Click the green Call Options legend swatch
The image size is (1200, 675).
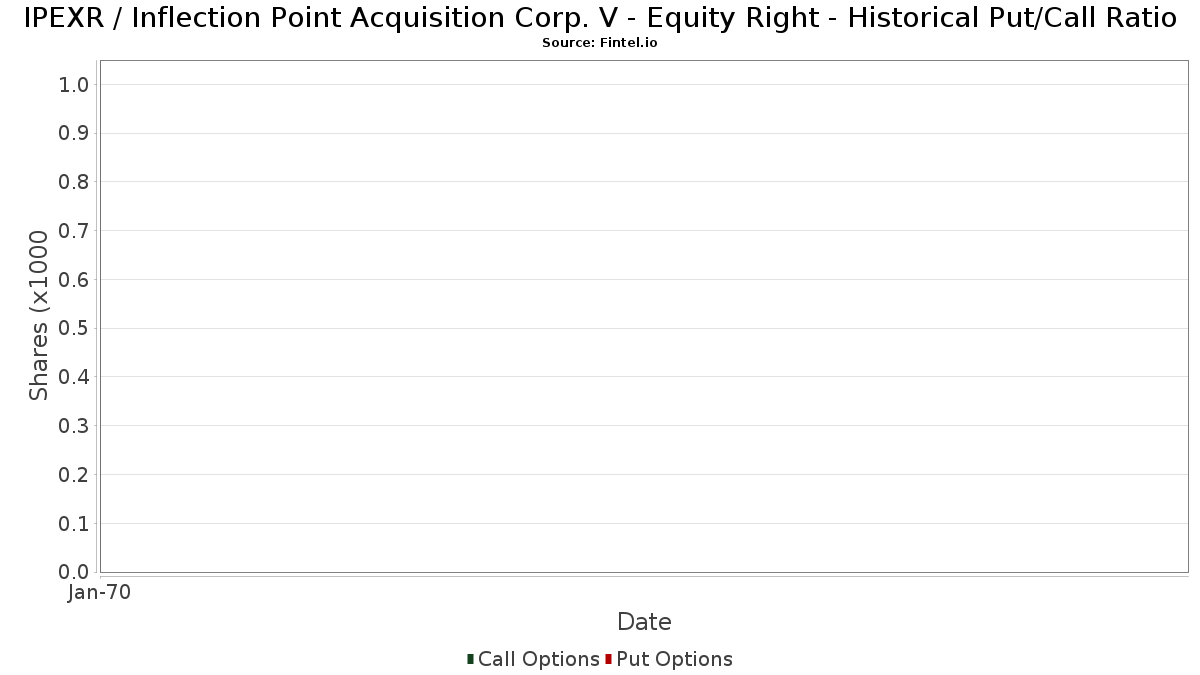click(470, 659)
